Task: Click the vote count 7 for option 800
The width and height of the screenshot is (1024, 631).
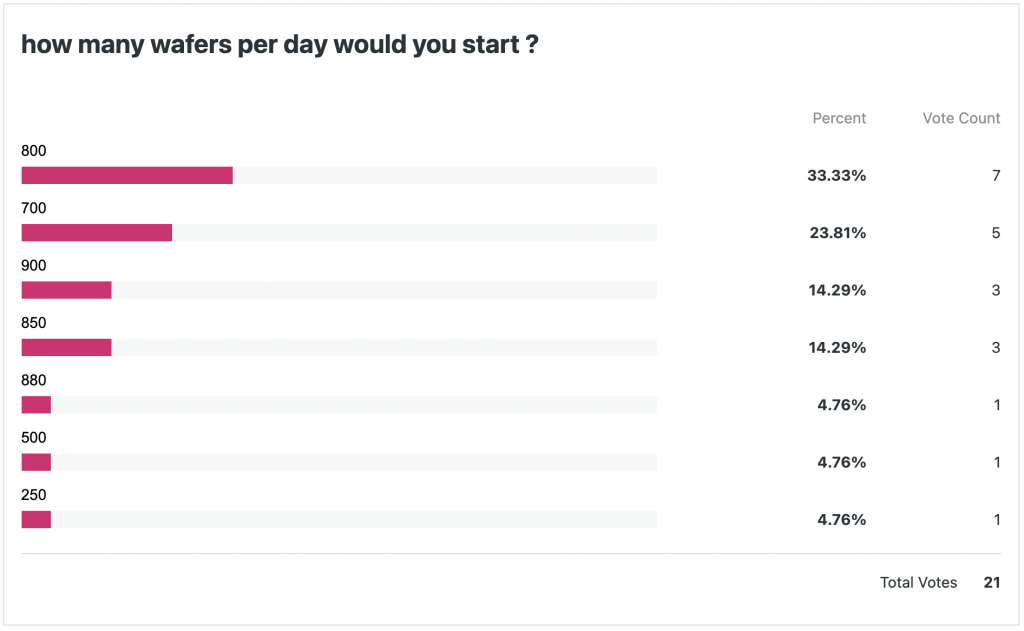Action: click(996, 175)
